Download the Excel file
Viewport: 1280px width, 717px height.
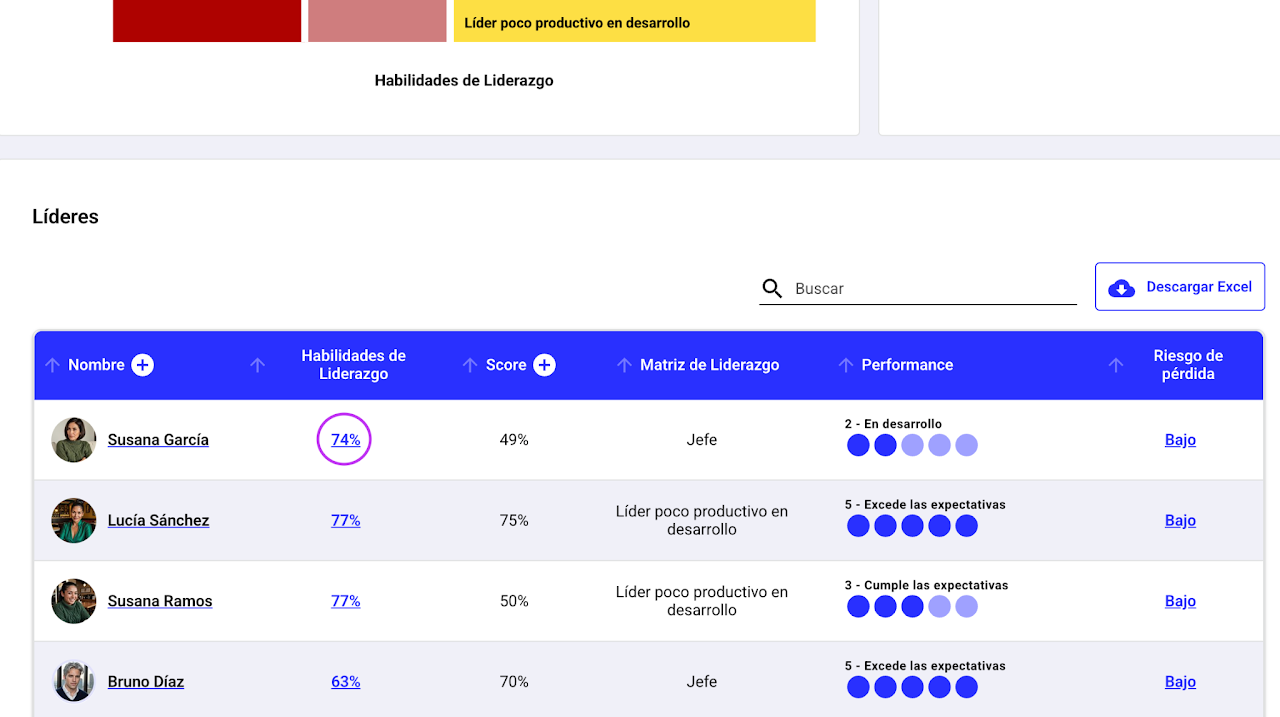pos(1180,287)
